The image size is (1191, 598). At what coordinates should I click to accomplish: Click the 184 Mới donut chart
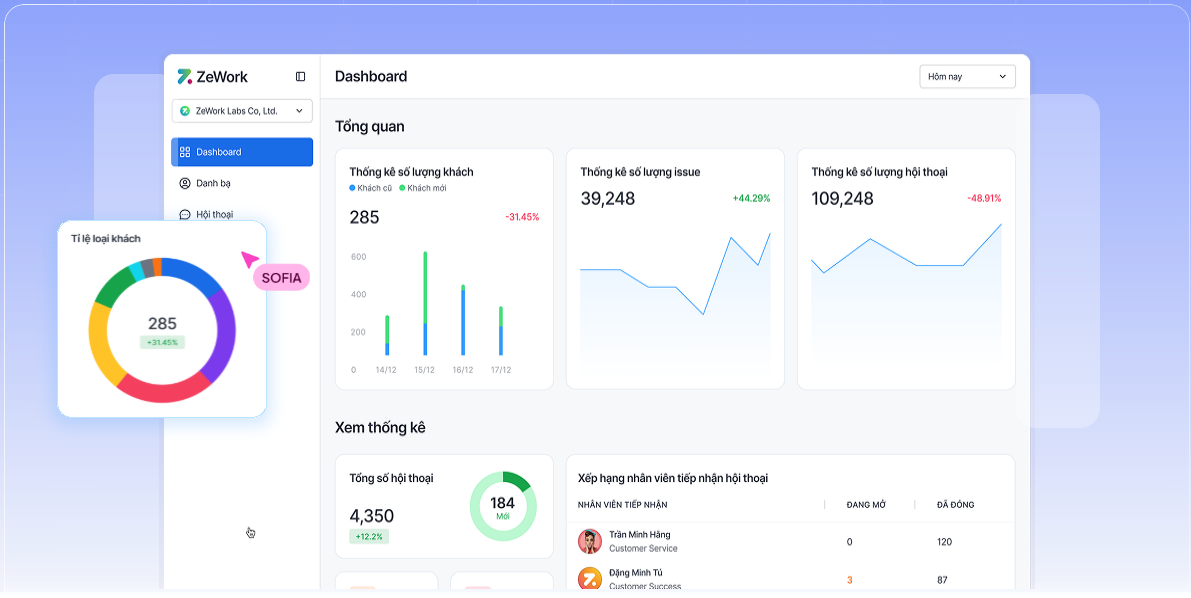click(503, 505)
